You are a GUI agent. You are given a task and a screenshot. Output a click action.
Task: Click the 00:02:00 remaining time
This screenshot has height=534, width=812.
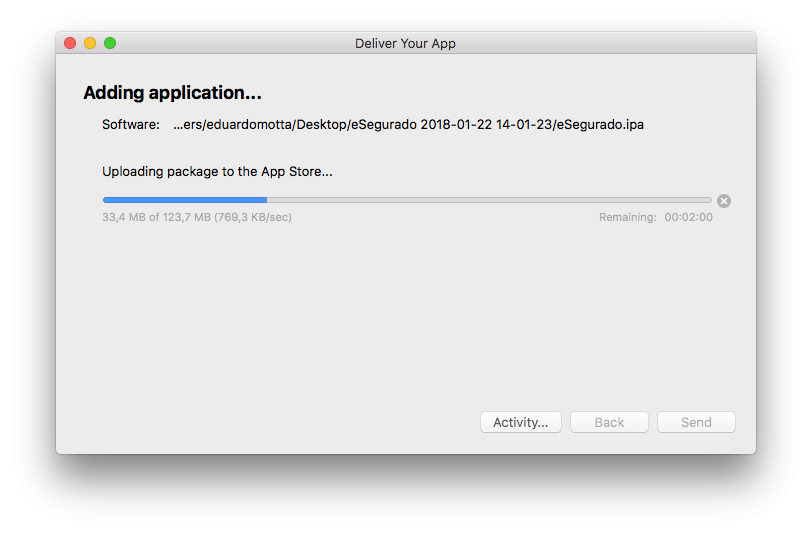coord(689,217)
